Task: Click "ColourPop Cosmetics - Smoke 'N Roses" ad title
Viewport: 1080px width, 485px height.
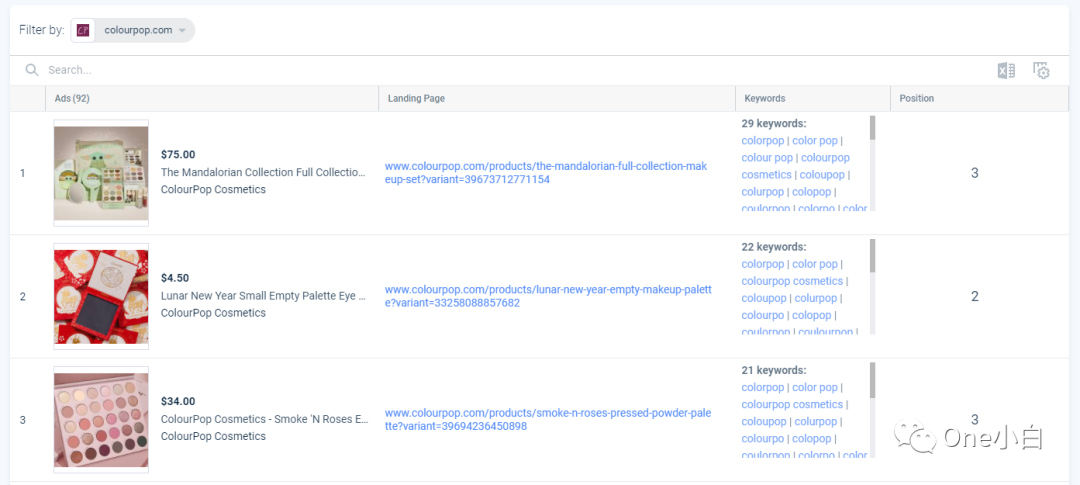Action: pos(265,419)
